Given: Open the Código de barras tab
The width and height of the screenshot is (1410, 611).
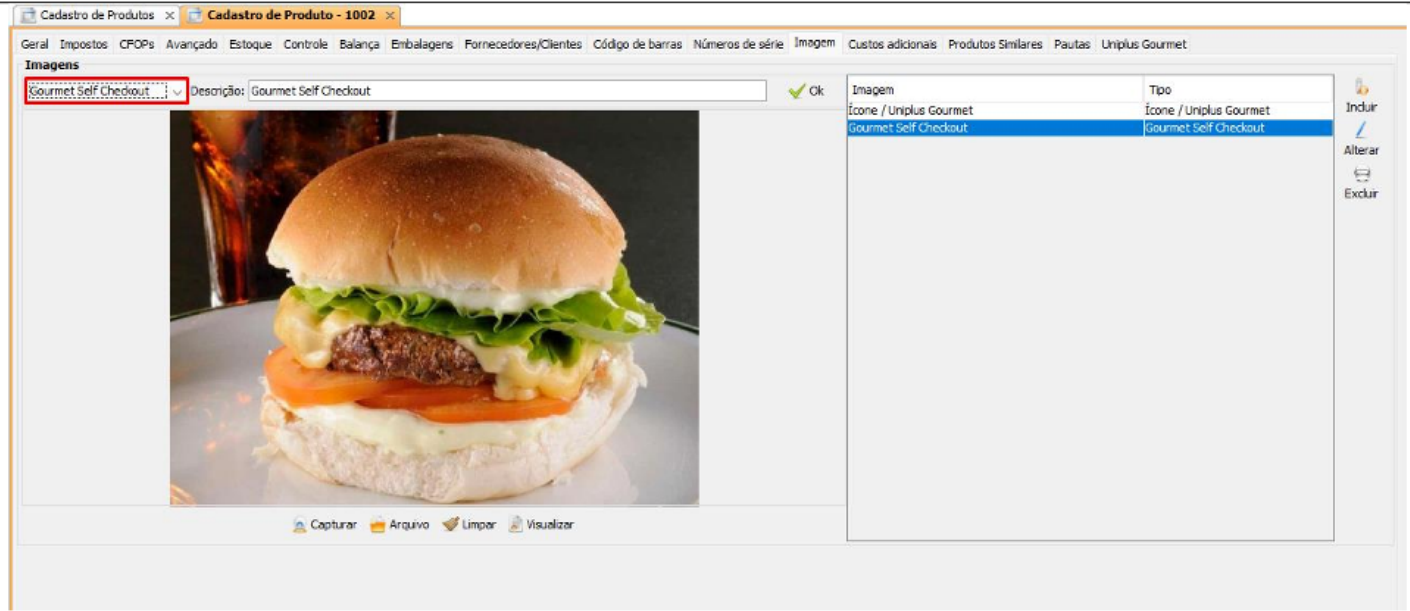Looking at the screenshot, I should [x=638, y=45].
